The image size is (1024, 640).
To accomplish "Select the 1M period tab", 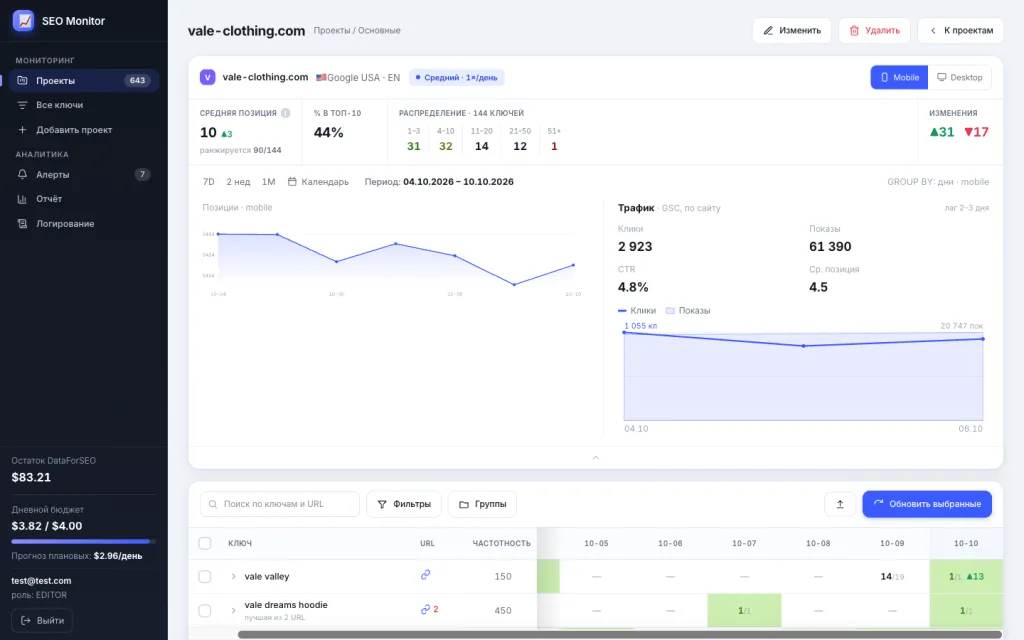I will click(x=268, y=182).
